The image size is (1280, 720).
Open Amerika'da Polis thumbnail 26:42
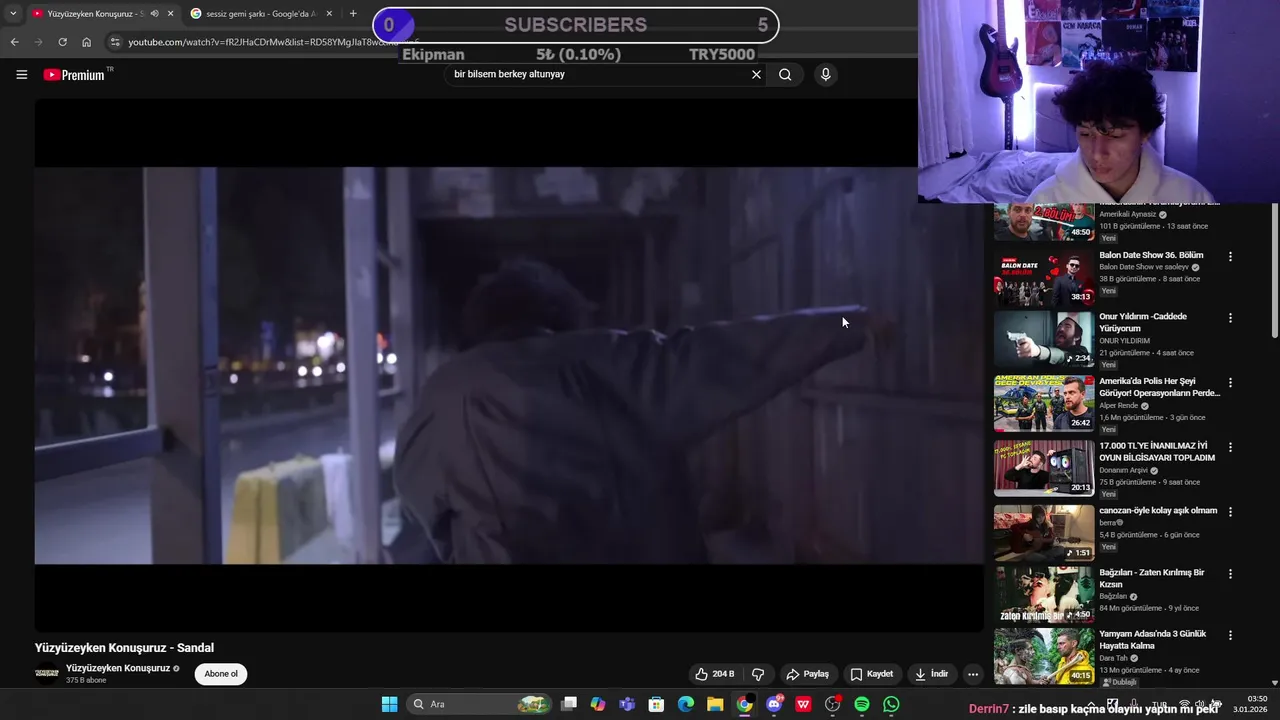(1044, 403)
